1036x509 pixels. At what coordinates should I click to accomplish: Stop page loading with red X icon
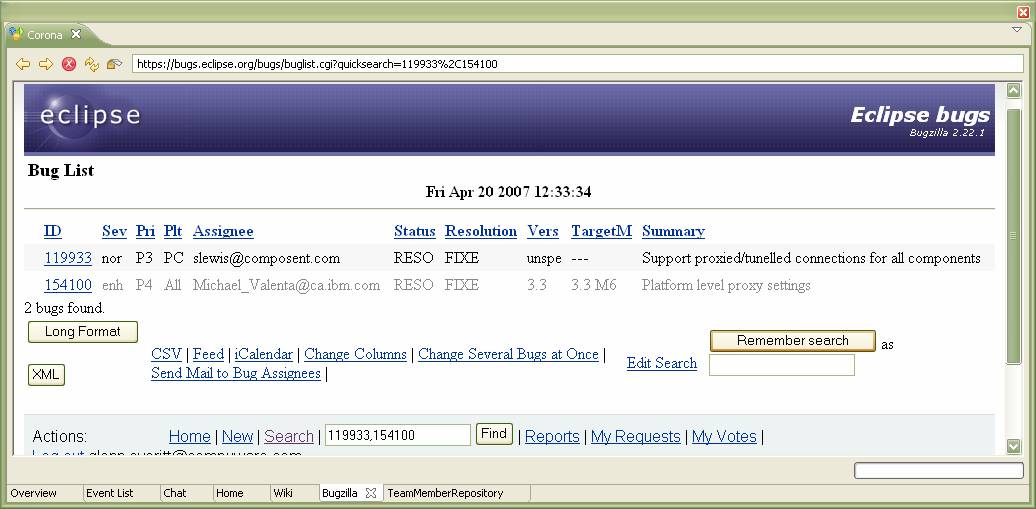69,64
